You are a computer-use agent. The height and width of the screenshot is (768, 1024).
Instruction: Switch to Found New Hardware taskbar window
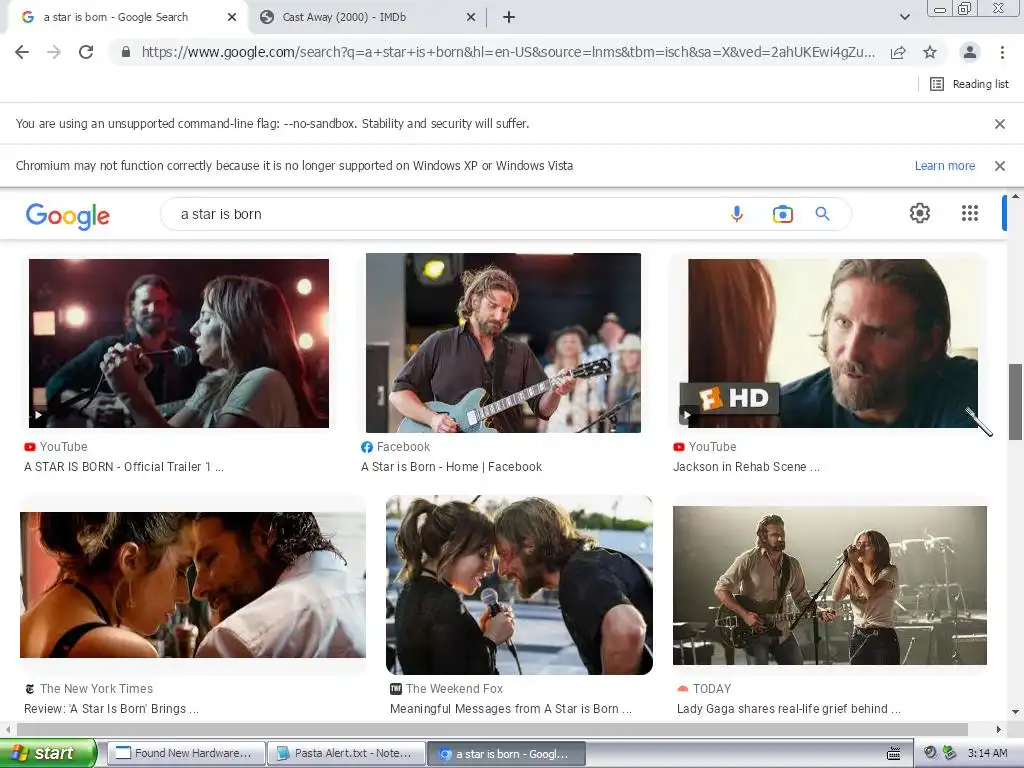pos(186,753)
